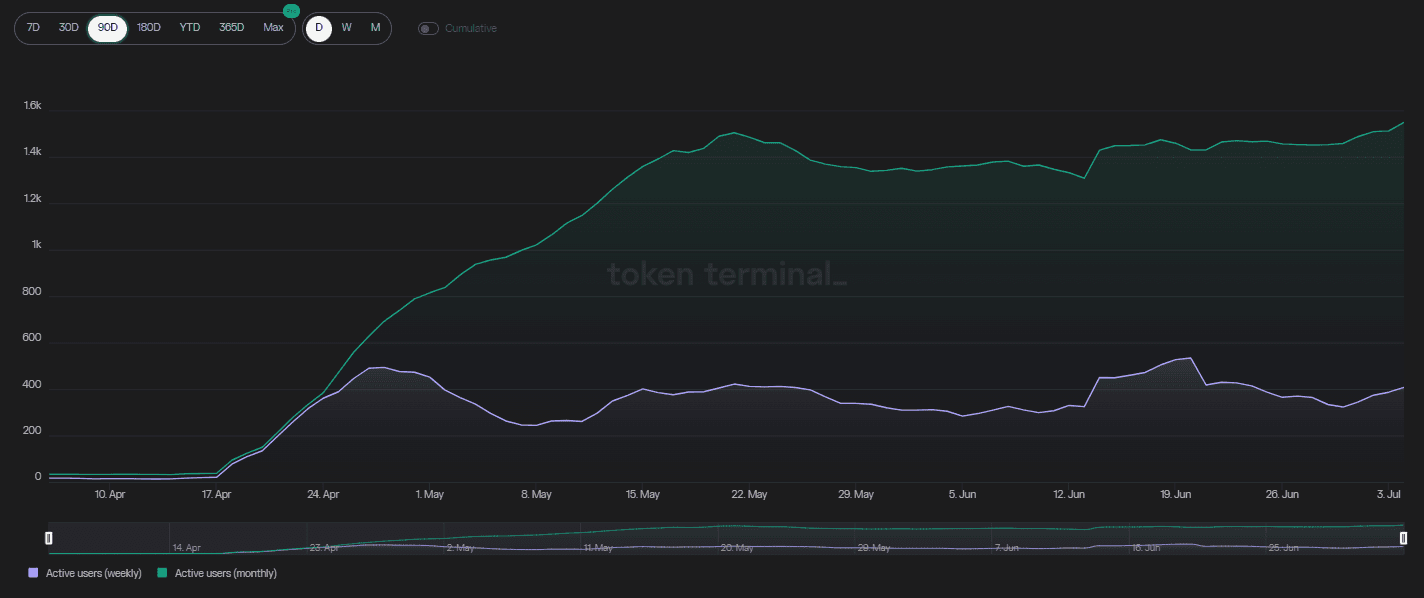Select the 30D time range
Screen dimensions: 1424x598
[68, 28]
